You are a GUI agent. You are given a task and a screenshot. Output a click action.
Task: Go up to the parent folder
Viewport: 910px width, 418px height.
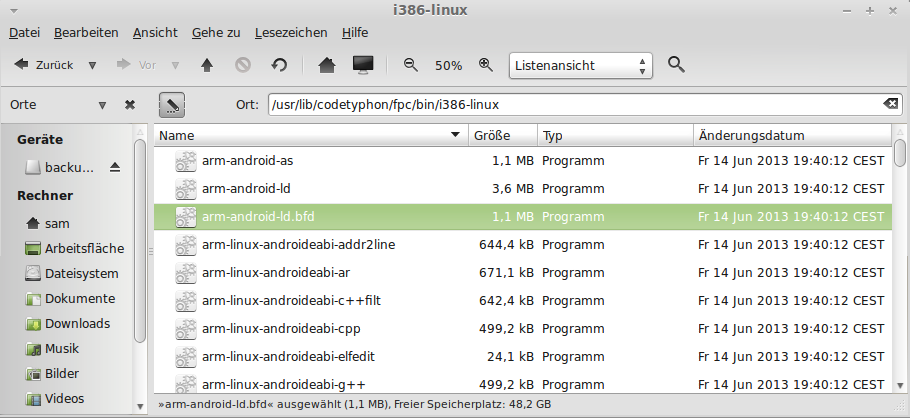(x=207, y=66)
